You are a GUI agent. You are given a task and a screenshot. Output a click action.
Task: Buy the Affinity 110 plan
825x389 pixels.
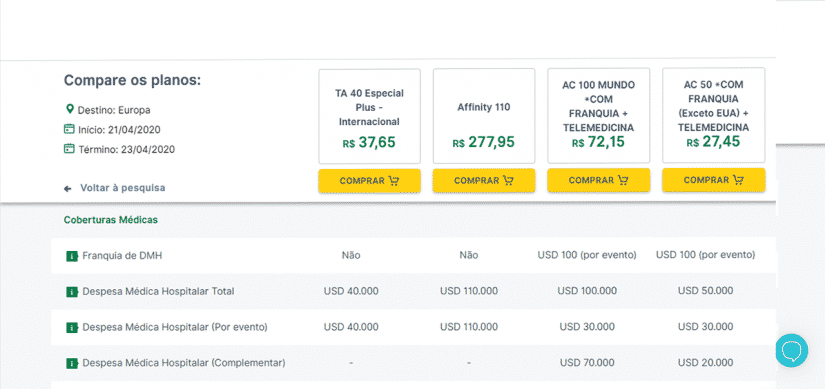click(x=484, y=181)
